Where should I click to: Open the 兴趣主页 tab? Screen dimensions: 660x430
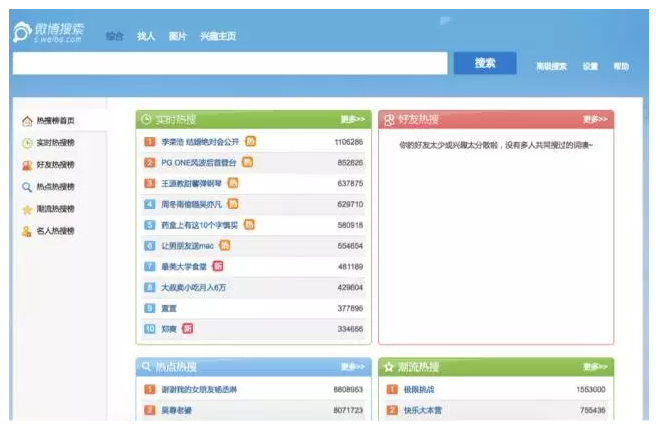tap(217, 37)
